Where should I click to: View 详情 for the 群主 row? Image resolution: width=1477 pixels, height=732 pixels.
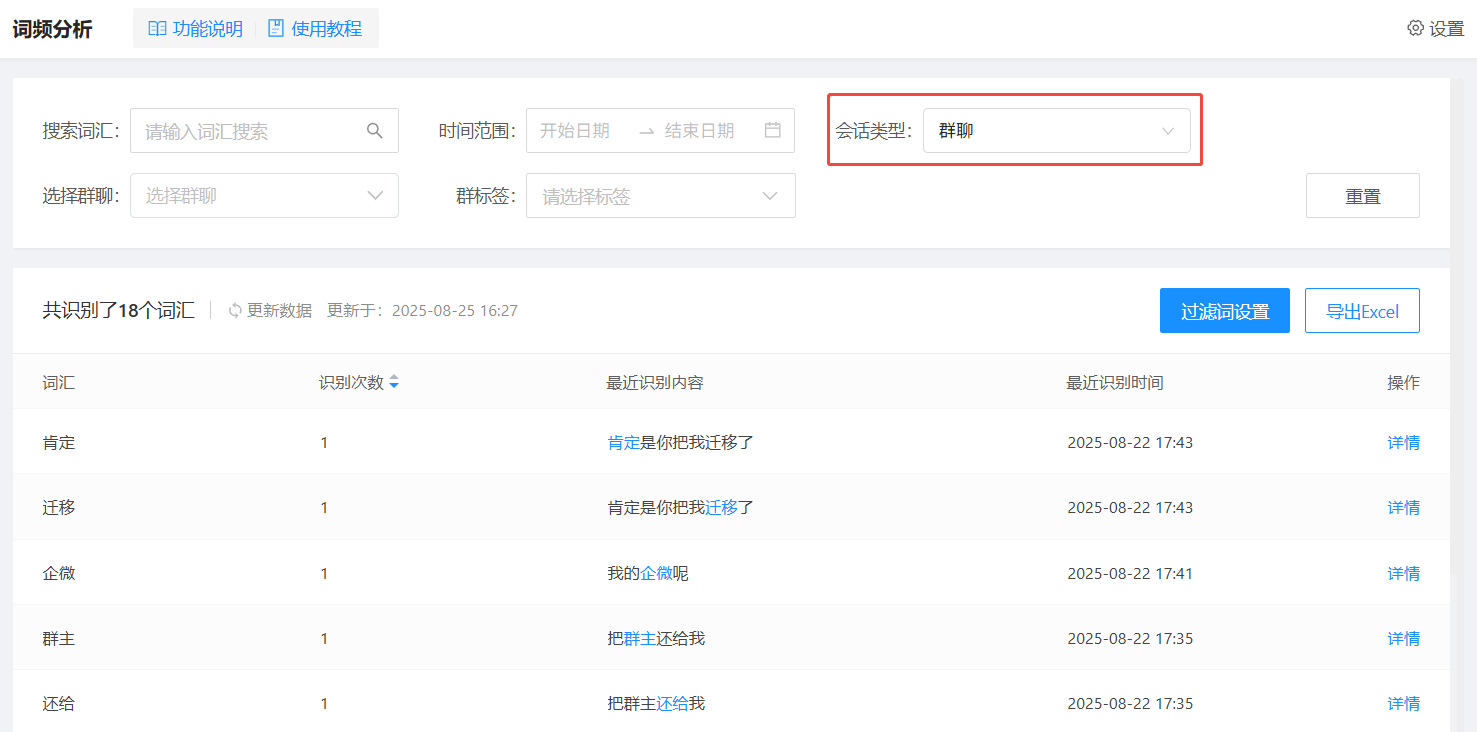tap(1403, 638)
